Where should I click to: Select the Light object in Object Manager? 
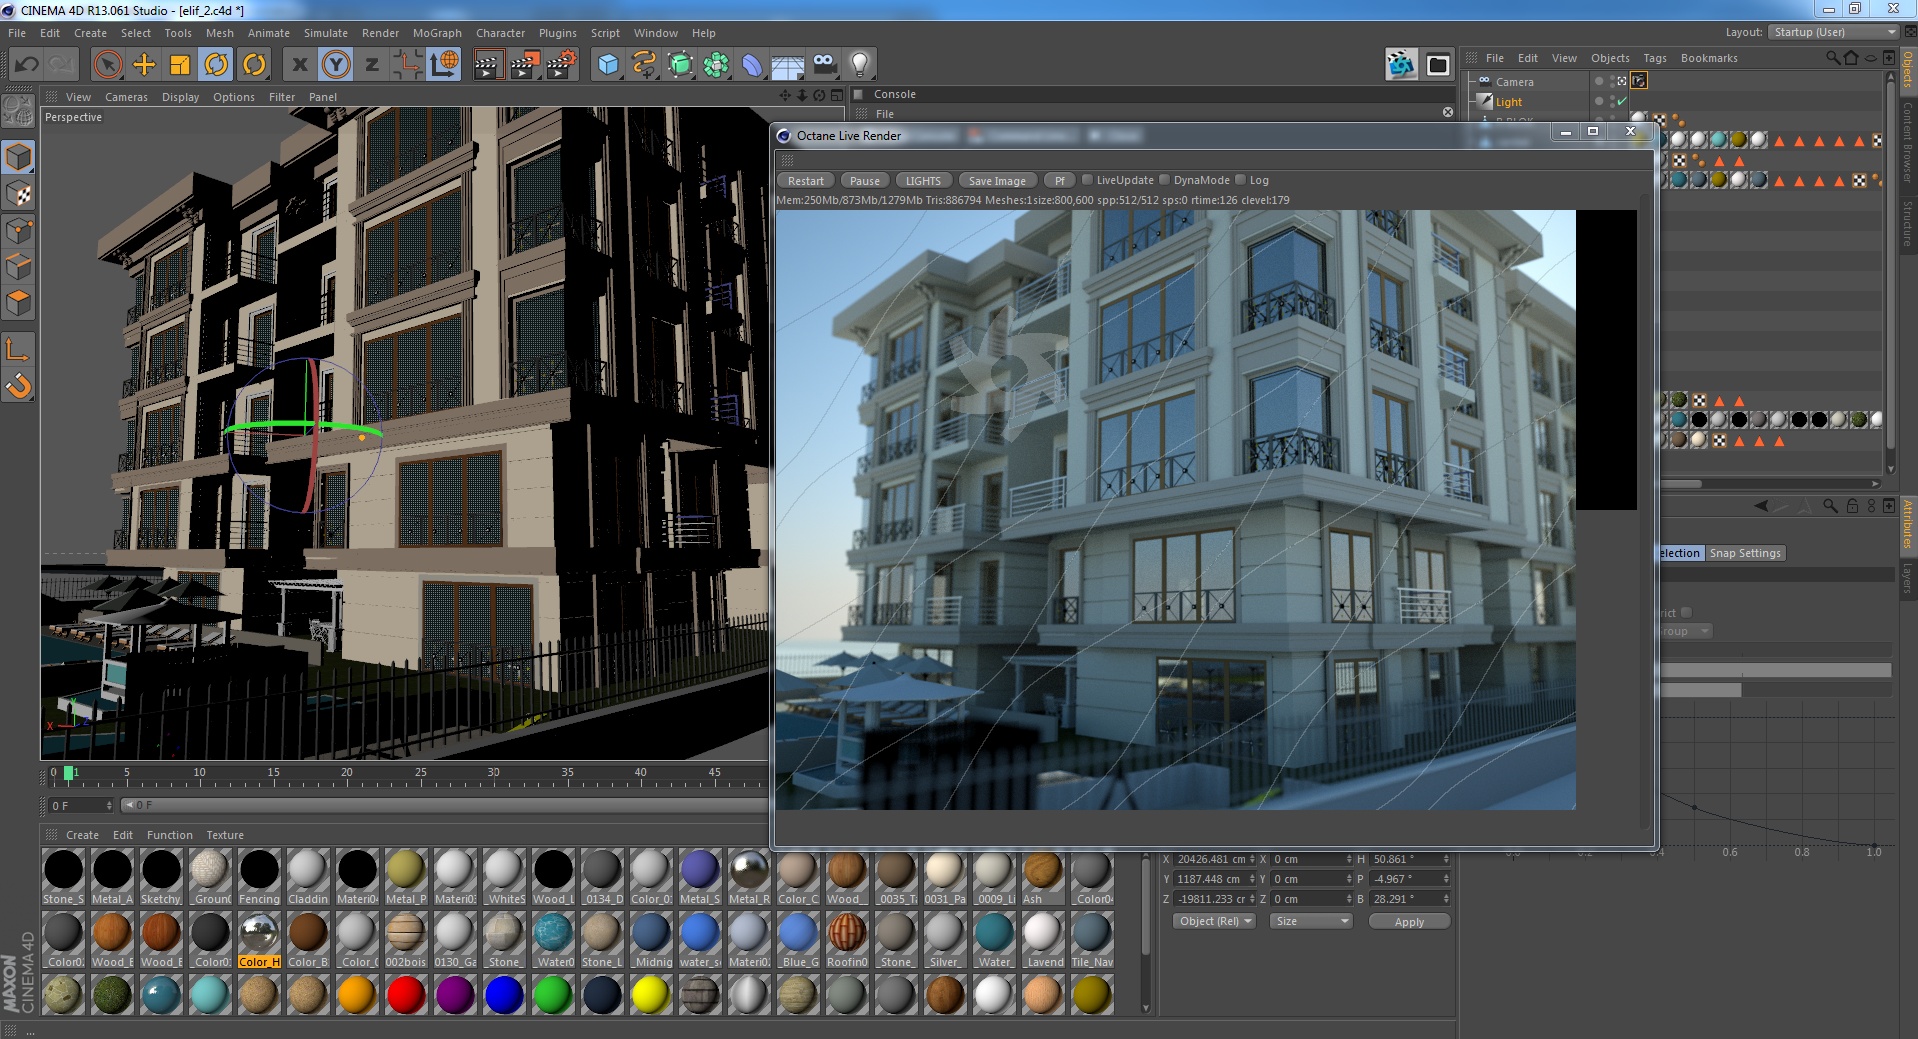click(1508, 102)
